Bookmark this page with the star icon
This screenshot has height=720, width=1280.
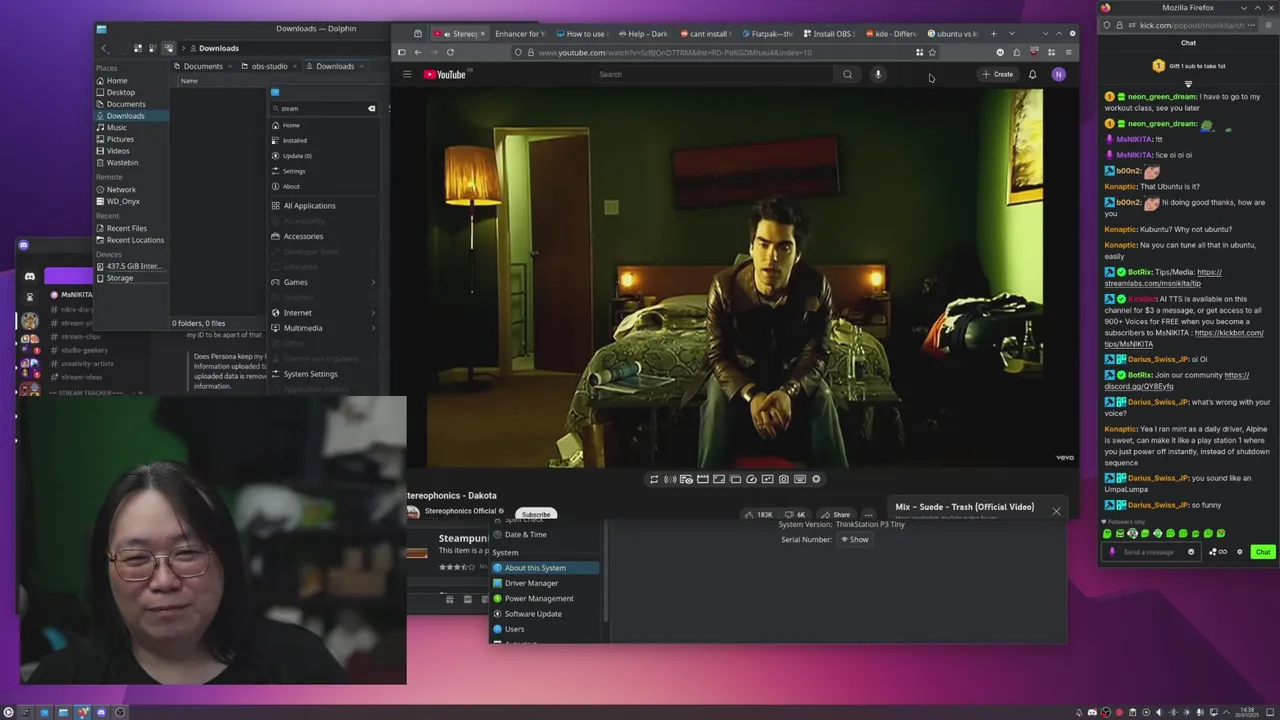[932, 52]
